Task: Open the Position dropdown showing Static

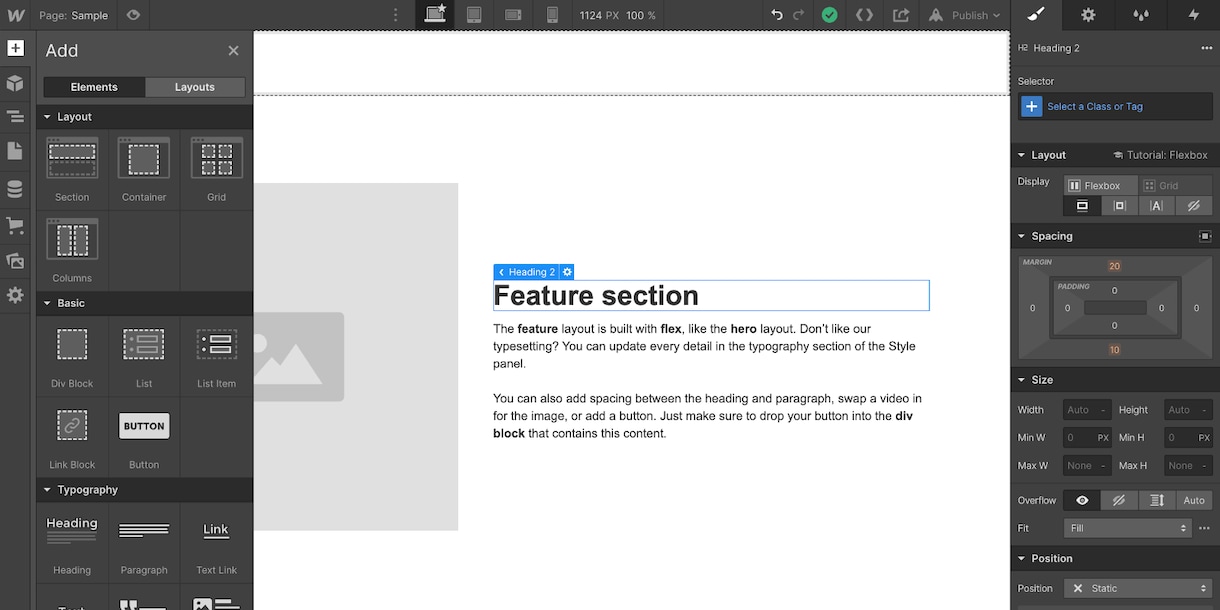Action: click(1138, 588)
